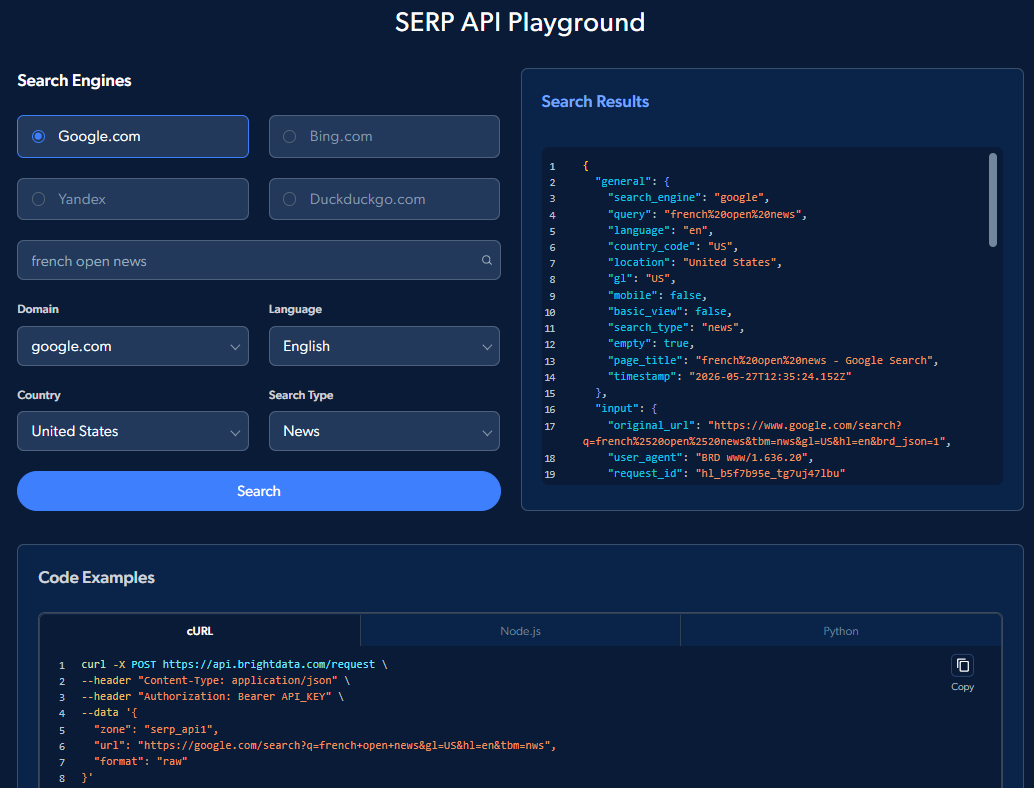Viewport: 1034px width, 788px height.
Task: Click the "user_agent" line in results
Action: coord(710,458)
